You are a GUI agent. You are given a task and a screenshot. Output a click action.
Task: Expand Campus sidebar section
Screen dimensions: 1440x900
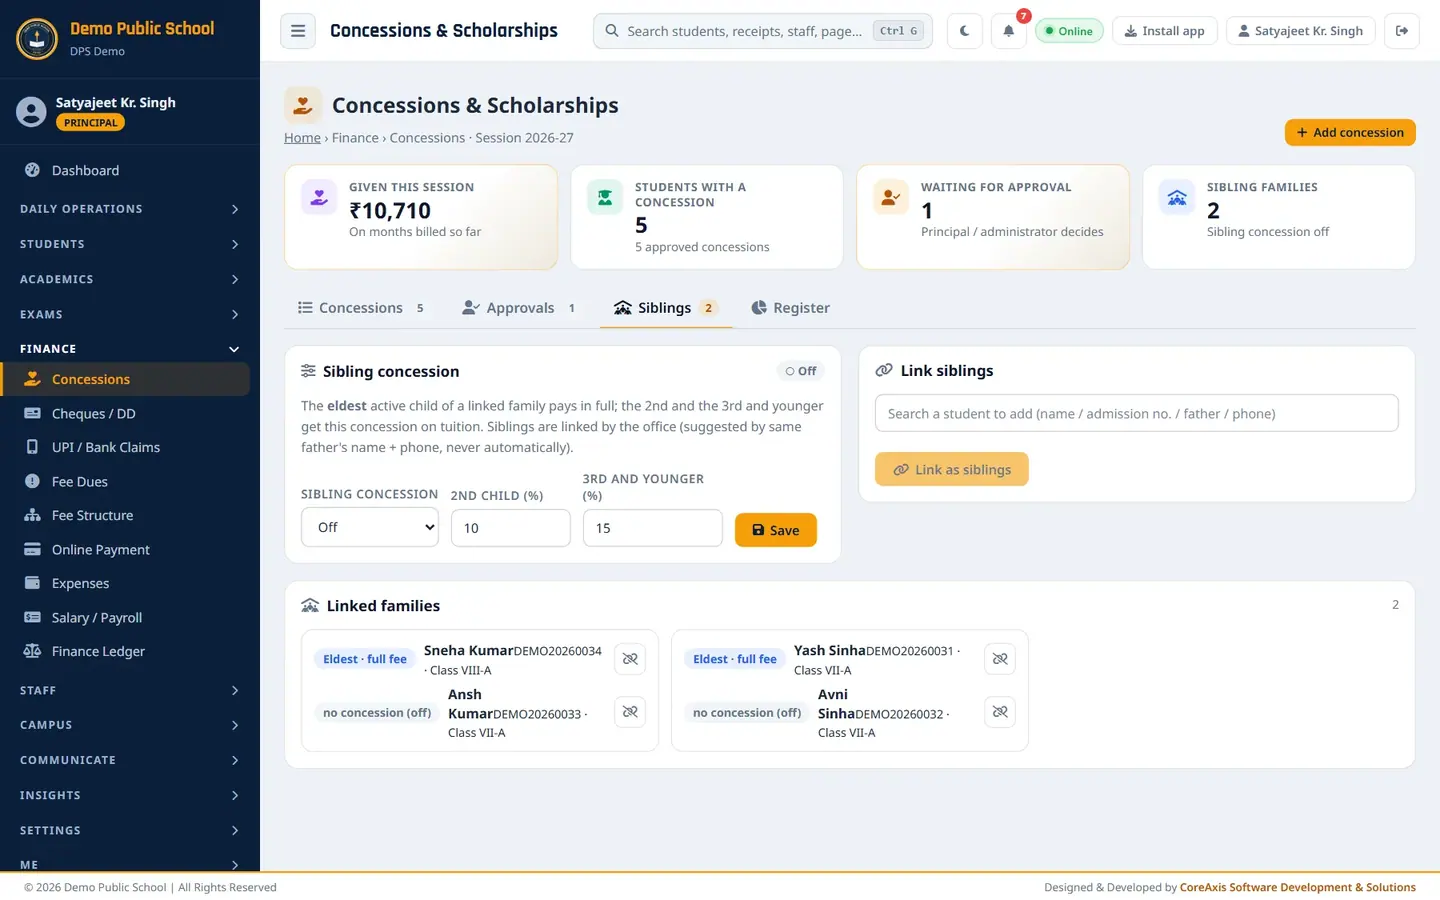130,725
